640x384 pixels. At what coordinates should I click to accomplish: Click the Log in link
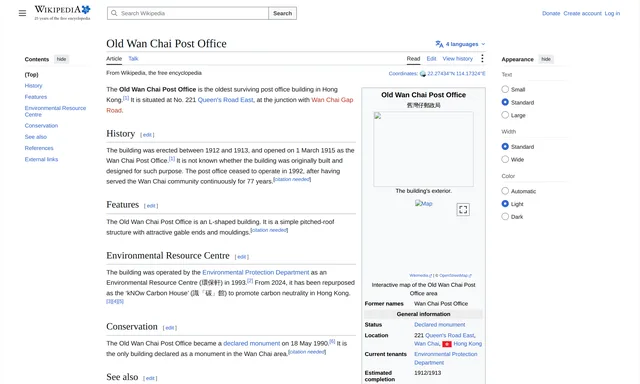click(x=612, y=13)
